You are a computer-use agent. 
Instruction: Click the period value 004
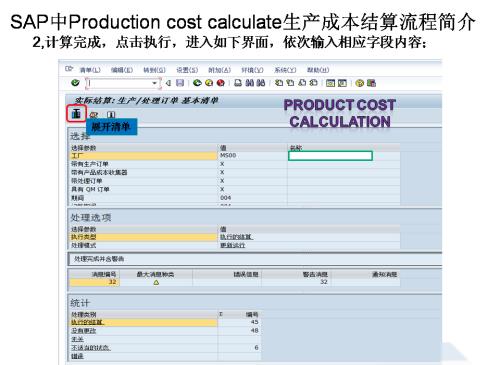coord(226,198)
